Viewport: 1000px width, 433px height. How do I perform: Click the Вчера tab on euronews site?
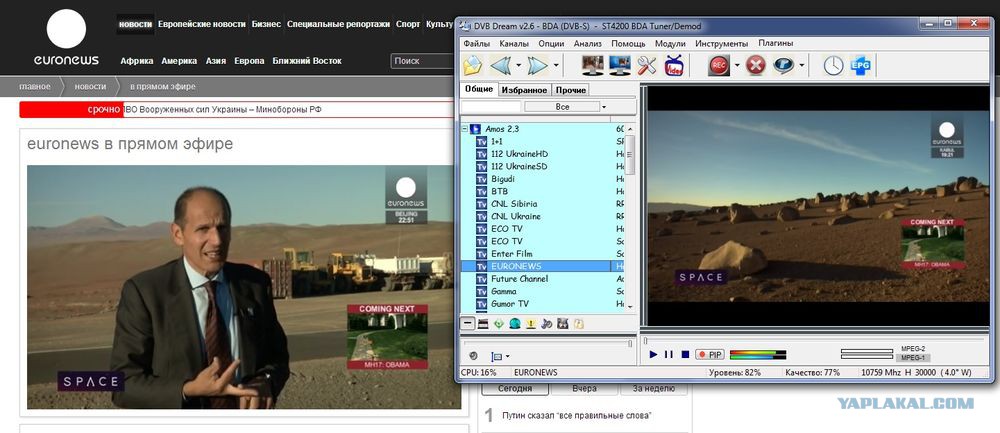pos(584,388)
